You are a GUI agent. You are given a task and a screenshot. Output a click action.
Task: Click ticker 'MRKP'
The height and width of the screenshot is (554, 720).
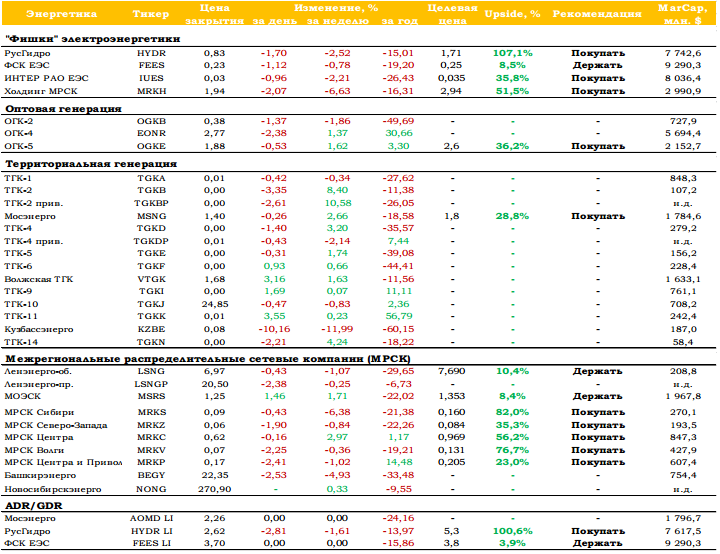click(151, 463)
